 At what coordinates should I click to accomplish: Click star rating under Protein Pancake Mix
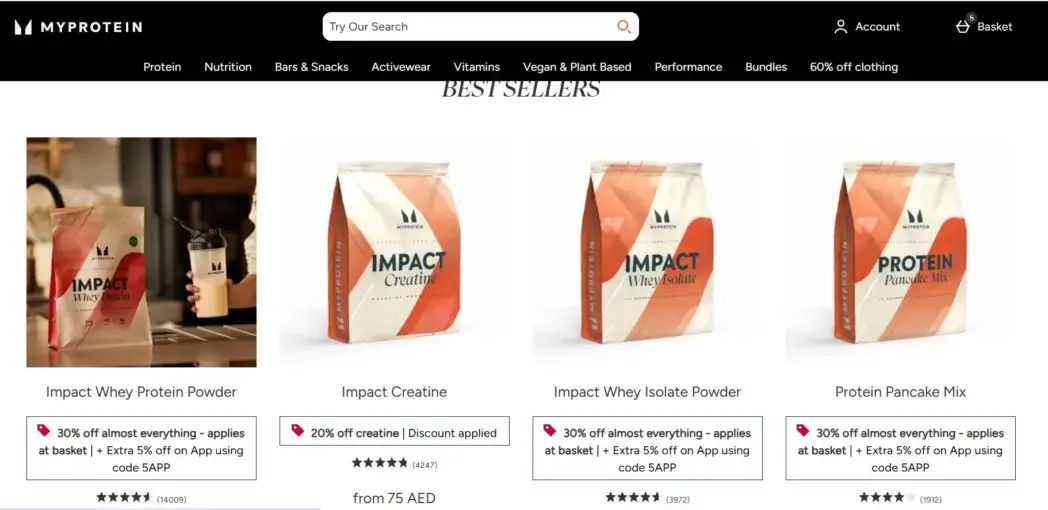(x=886, y=497)
